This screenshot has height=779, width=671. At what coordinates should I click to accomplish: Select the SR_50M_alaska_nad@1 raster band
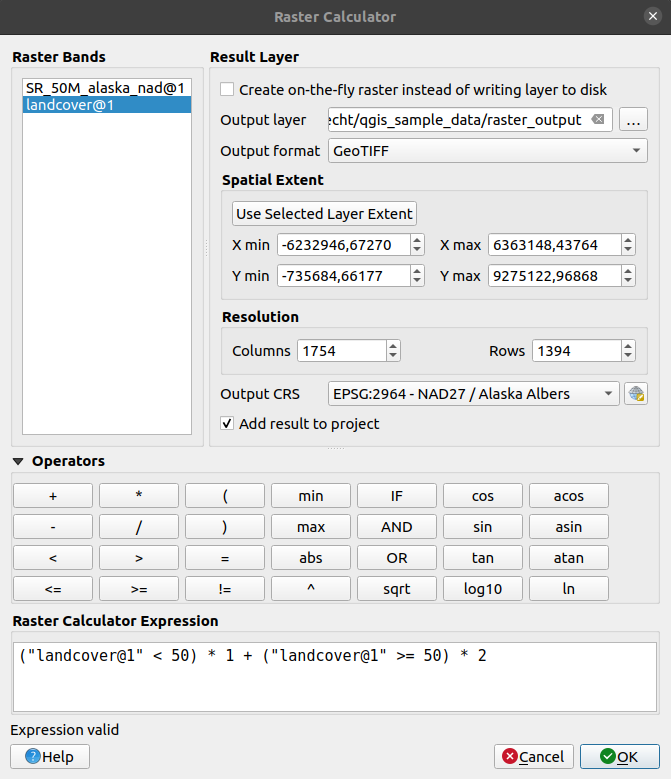pyautogui.click(x=105, y=88)
